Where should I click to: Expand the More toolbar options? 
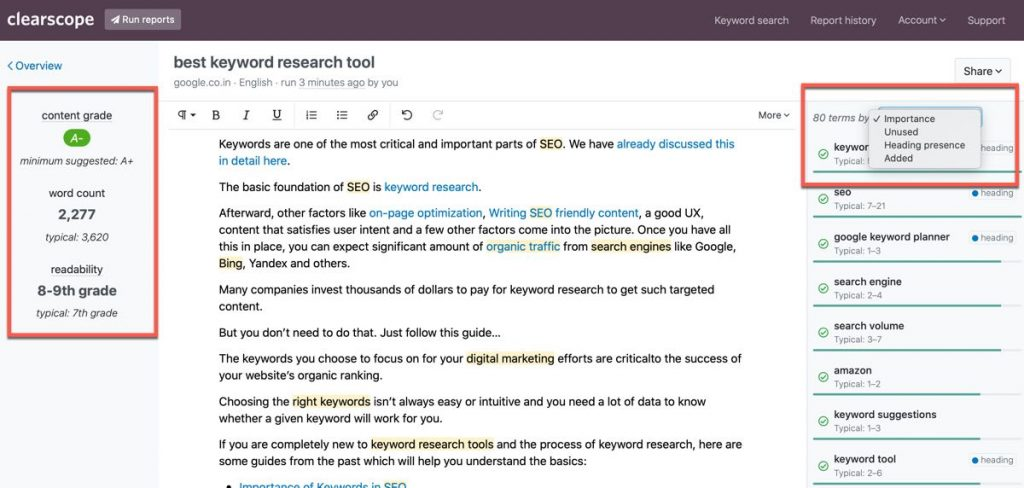[773, 115]
